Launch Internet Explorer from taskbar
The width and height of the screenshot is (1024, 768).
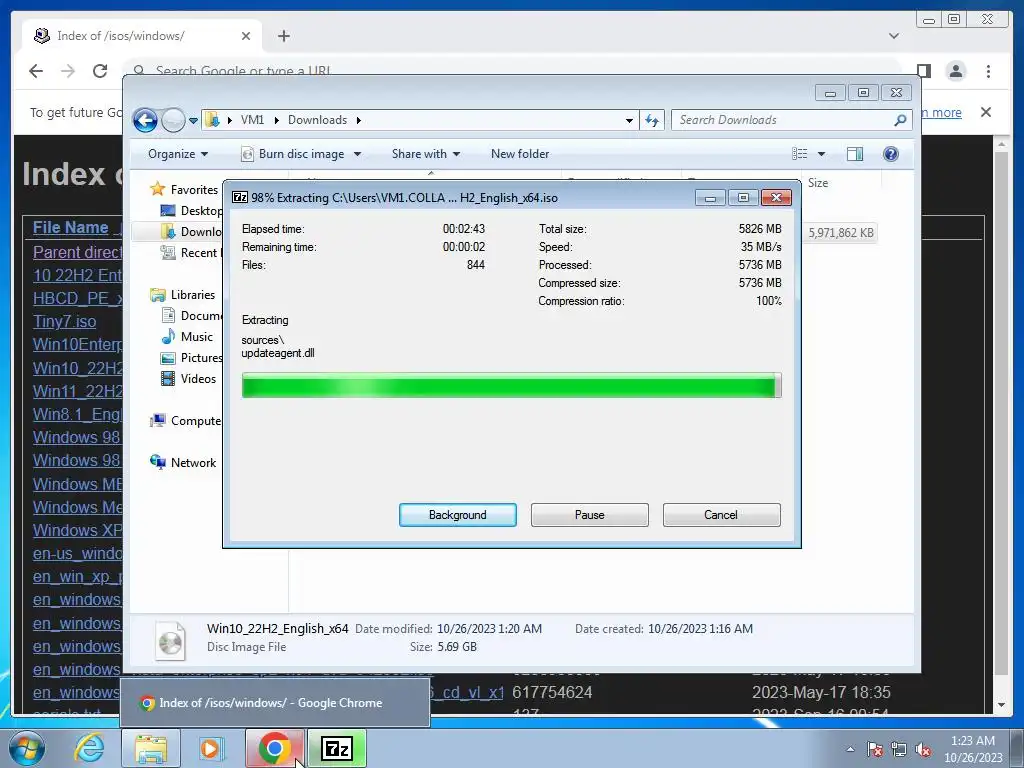click(x=89, y=748)
